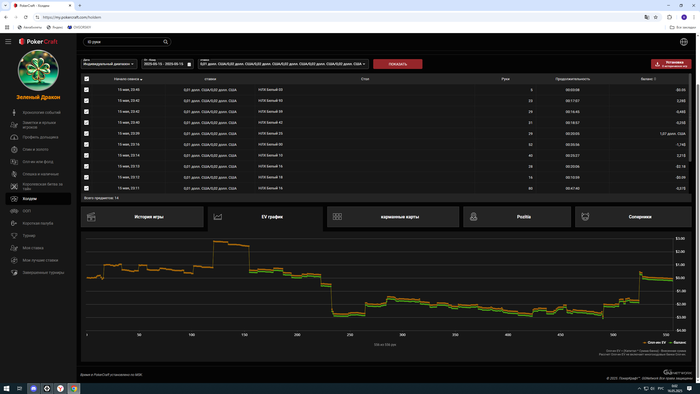Uncheck the 23:16 session checkbox
The height and width of the screenshot is (394, 700).
87,145
